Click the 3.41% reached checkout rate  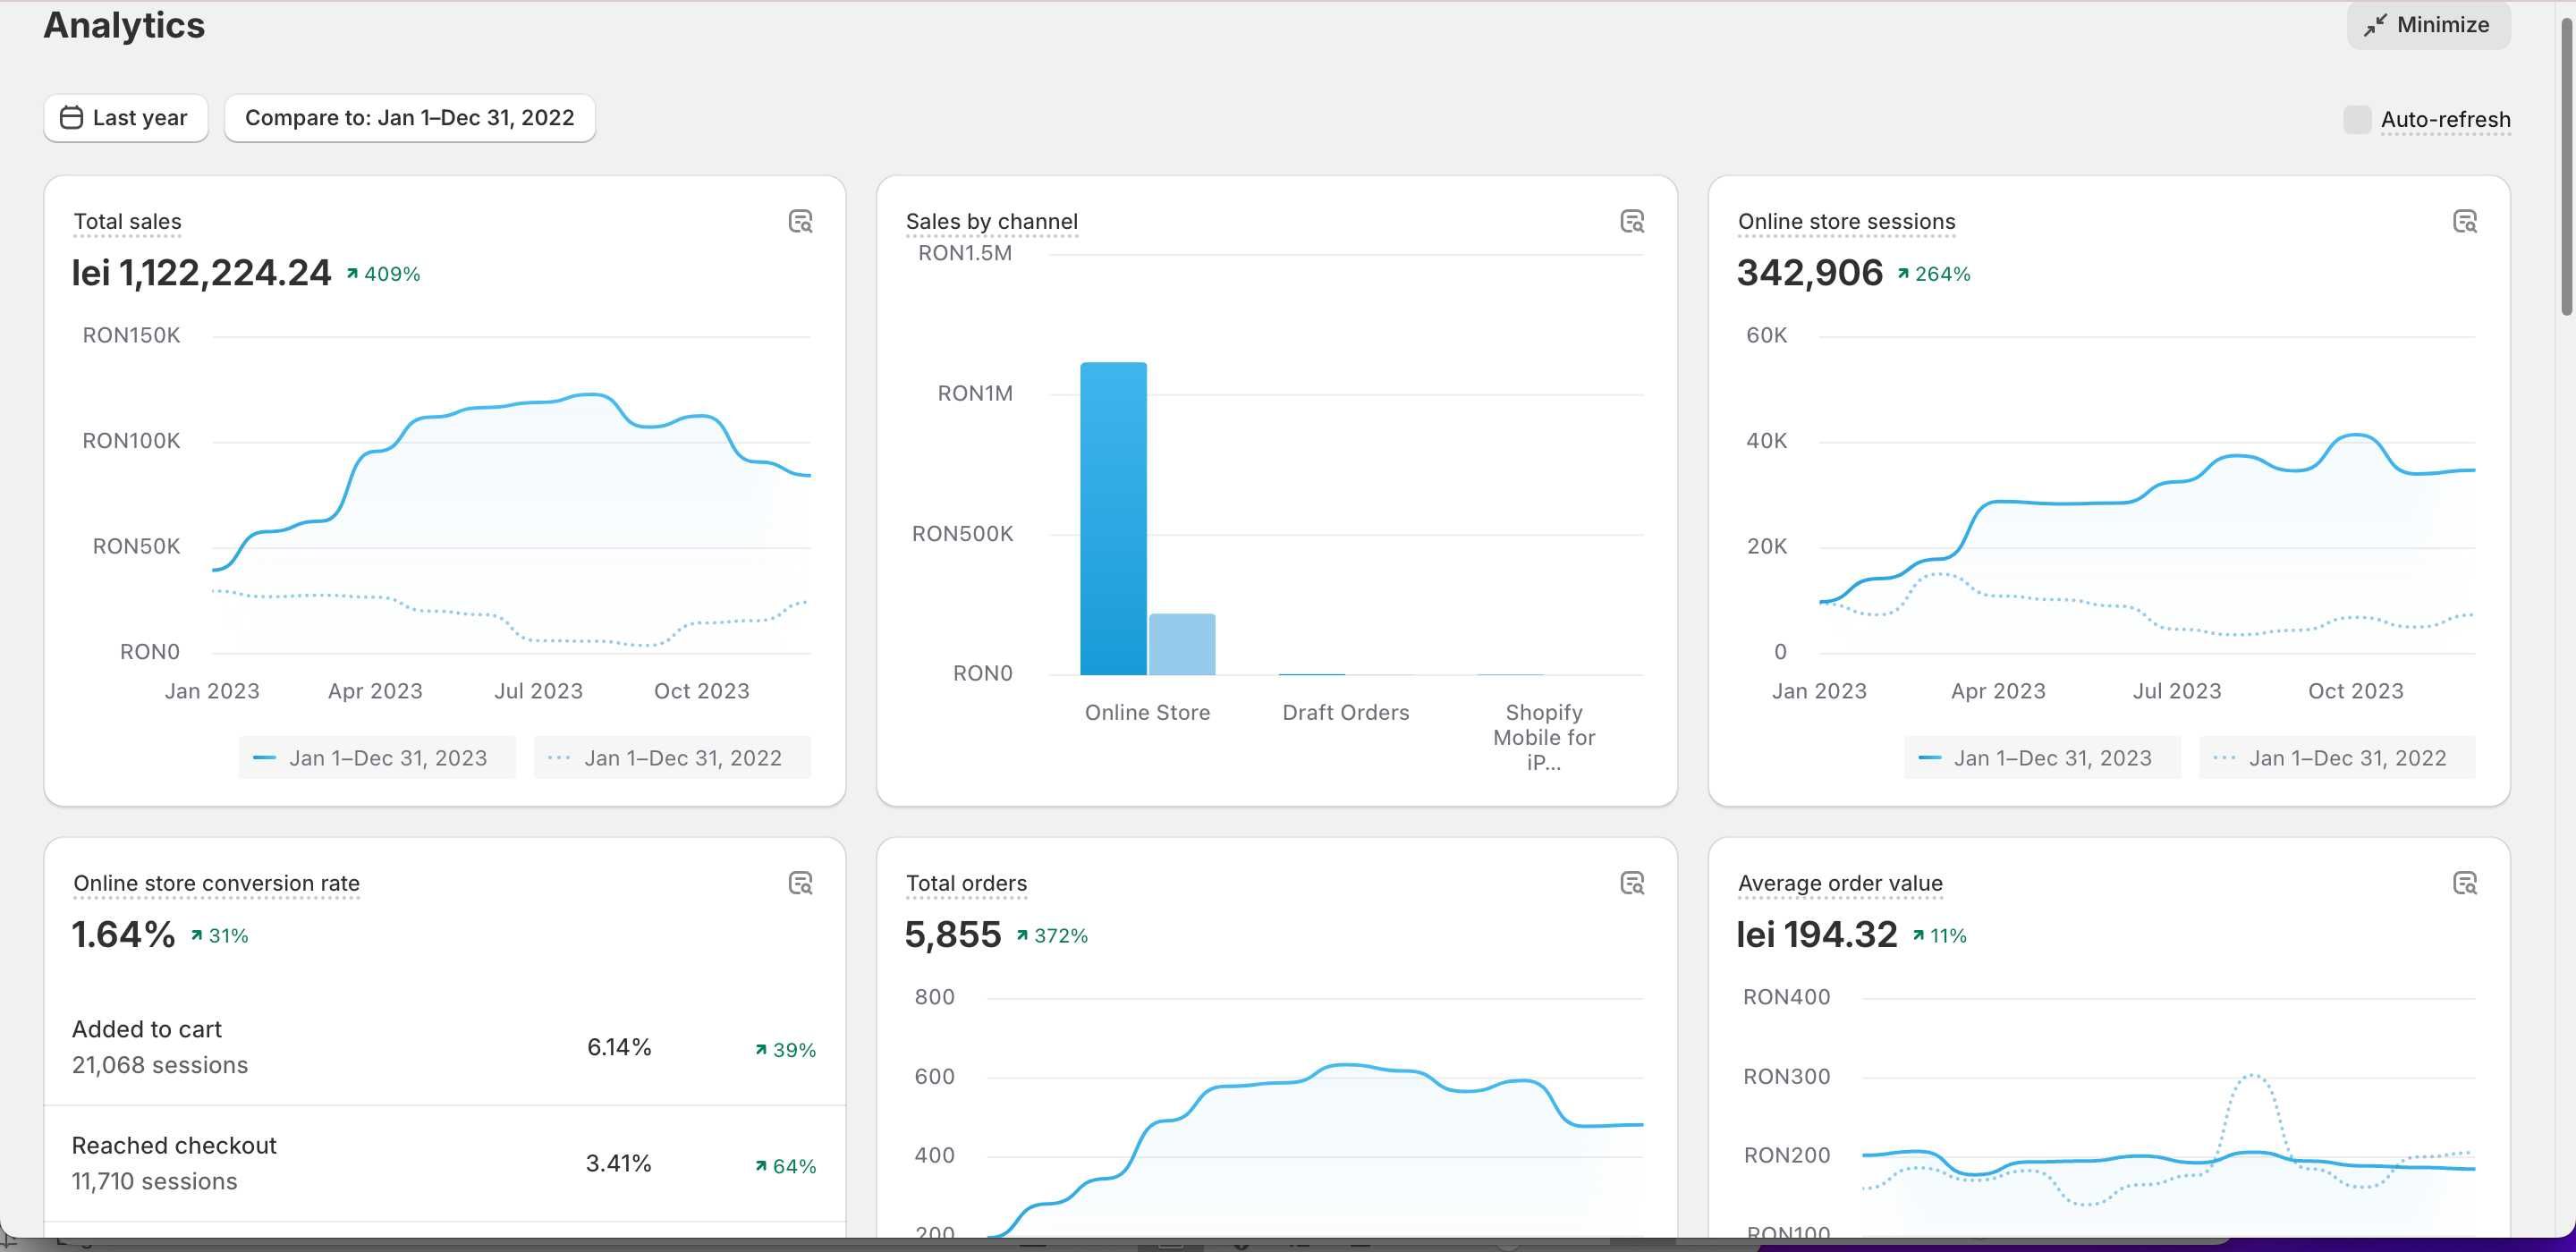(x=618, y=1163)
